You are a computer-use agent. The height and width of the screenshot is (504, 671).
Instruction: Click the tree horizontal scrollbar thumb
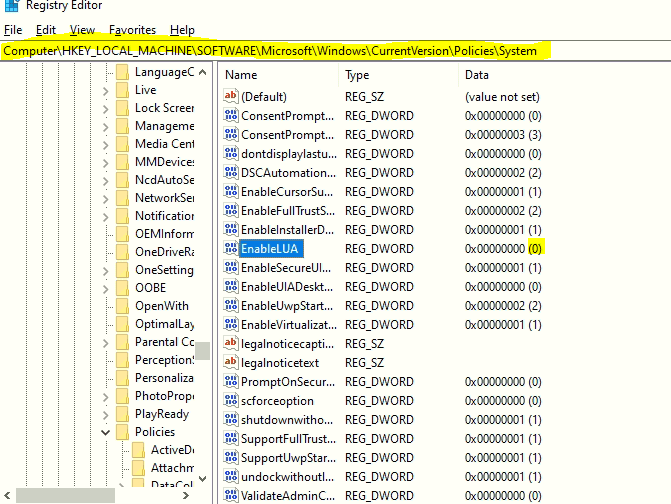pos(65,495)
